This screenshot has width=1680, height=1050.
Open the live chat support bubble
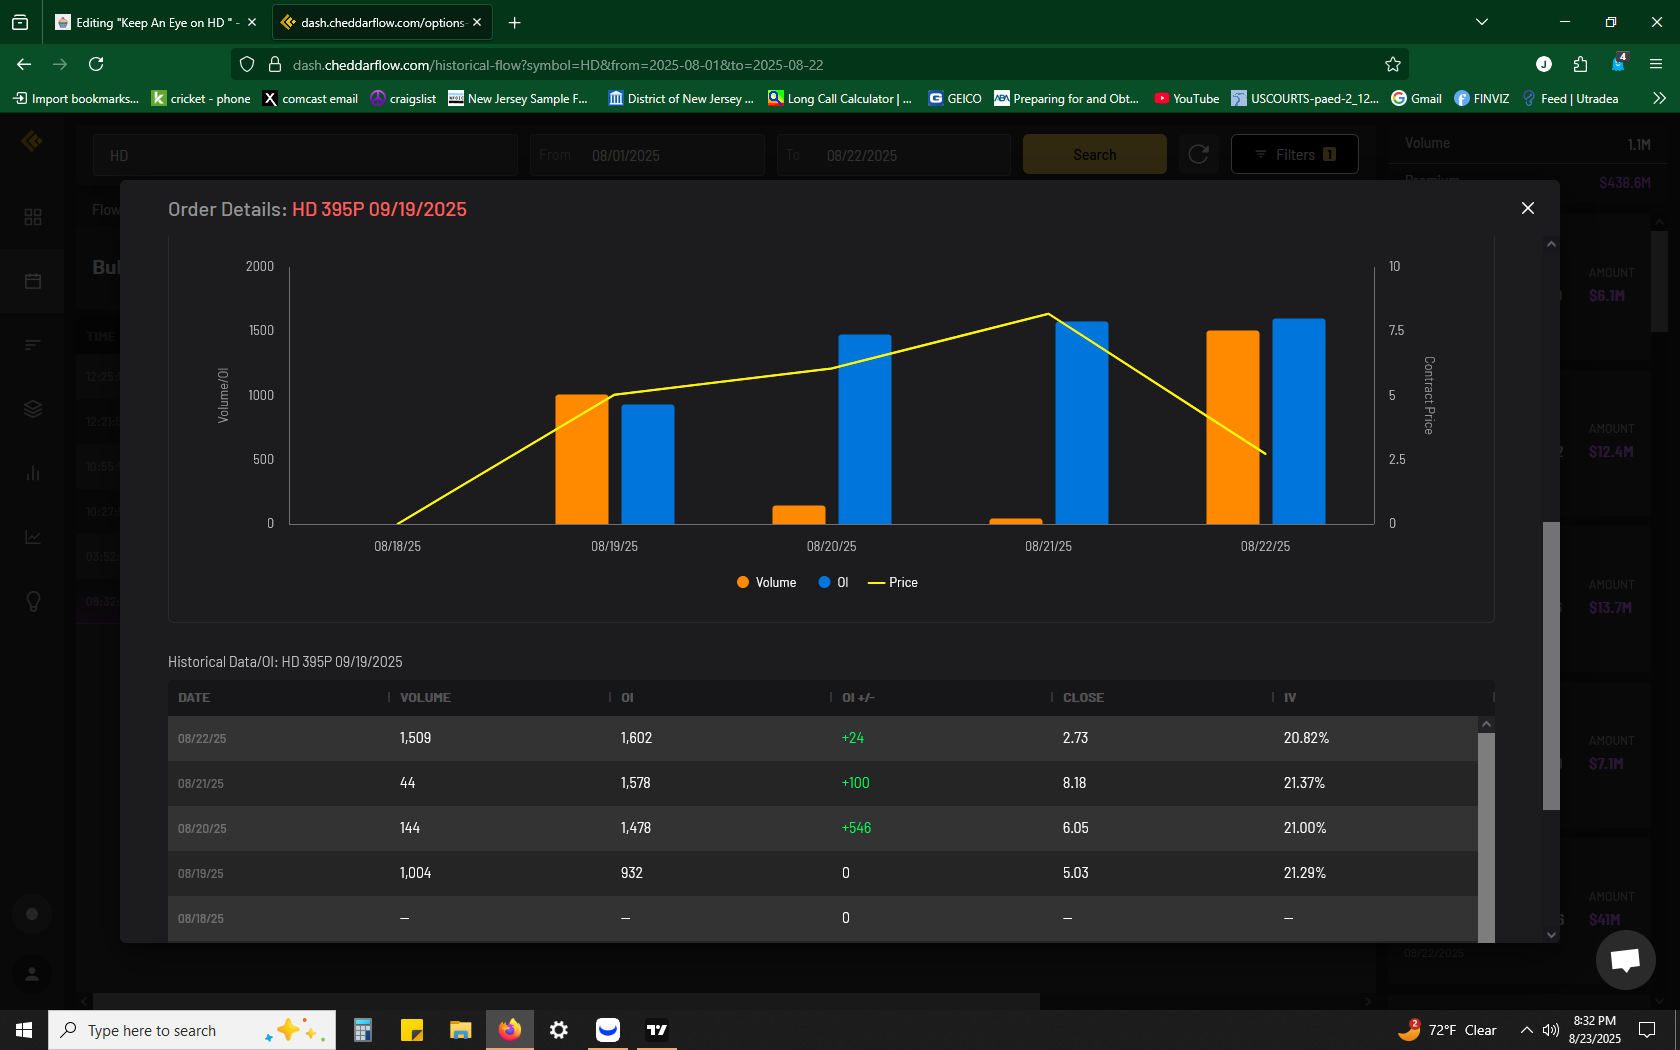[x=1625, y=960]
